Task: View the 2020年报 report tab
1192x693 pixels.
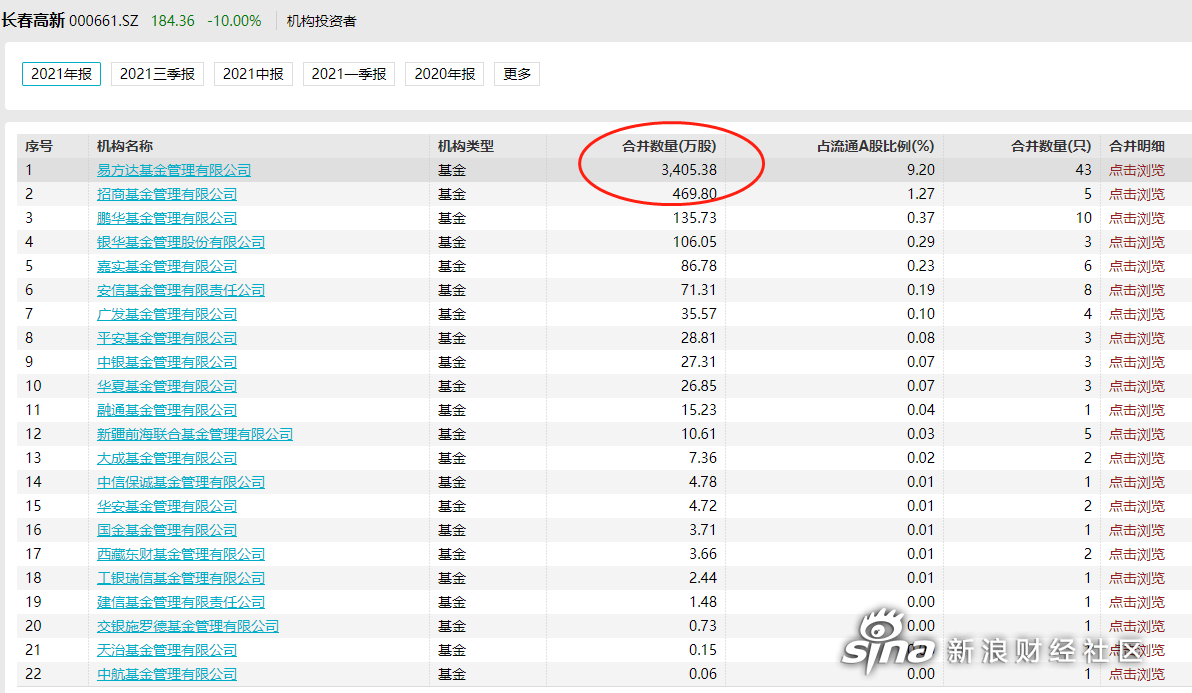Action: point(445,74)
